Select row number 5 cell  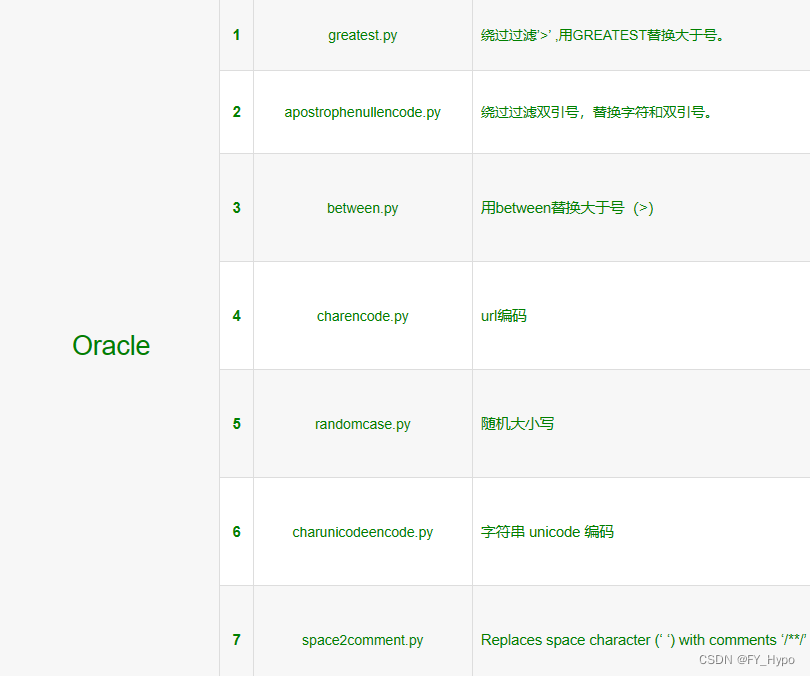(x=237, y=424)
